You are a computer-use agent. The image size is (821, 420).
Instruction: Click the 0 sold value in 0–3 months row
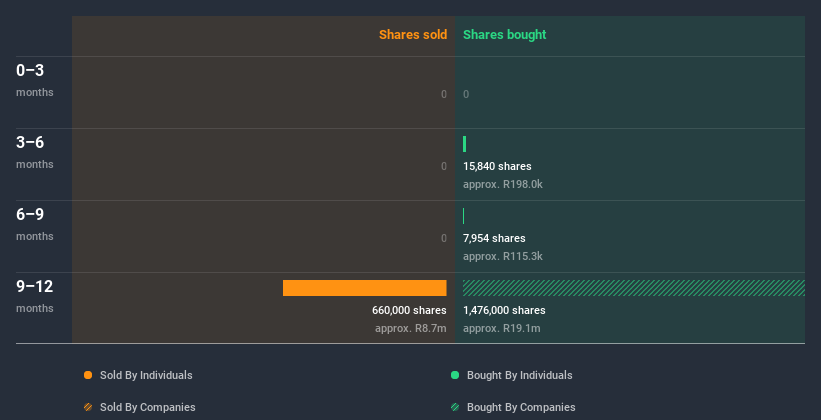pyautogui.click(x=444, y=94)
